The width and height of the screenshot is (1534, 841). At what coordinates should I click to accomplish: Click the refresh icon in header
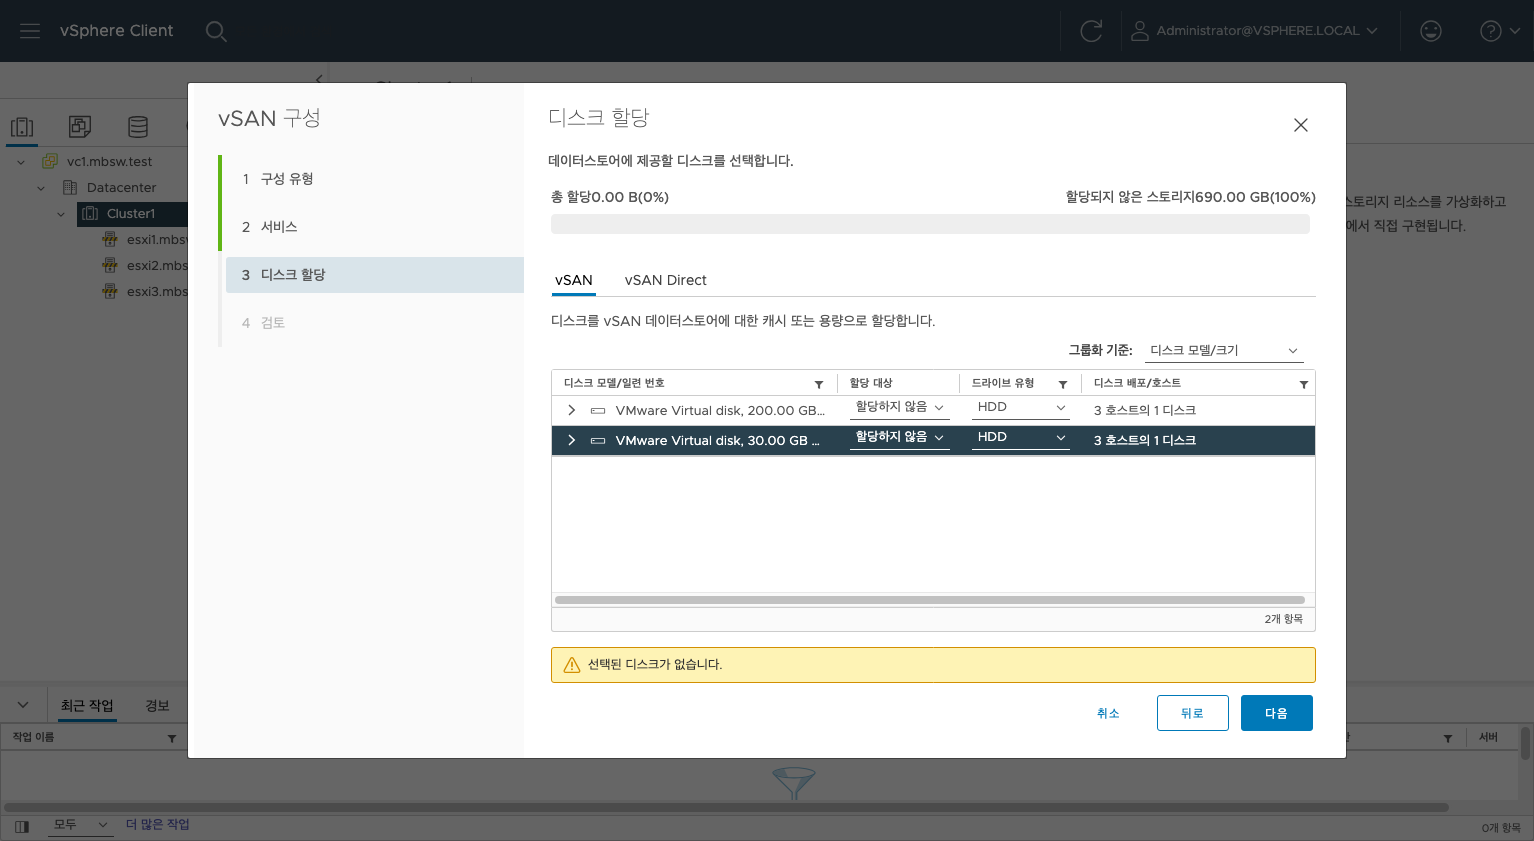point(1091,31)
